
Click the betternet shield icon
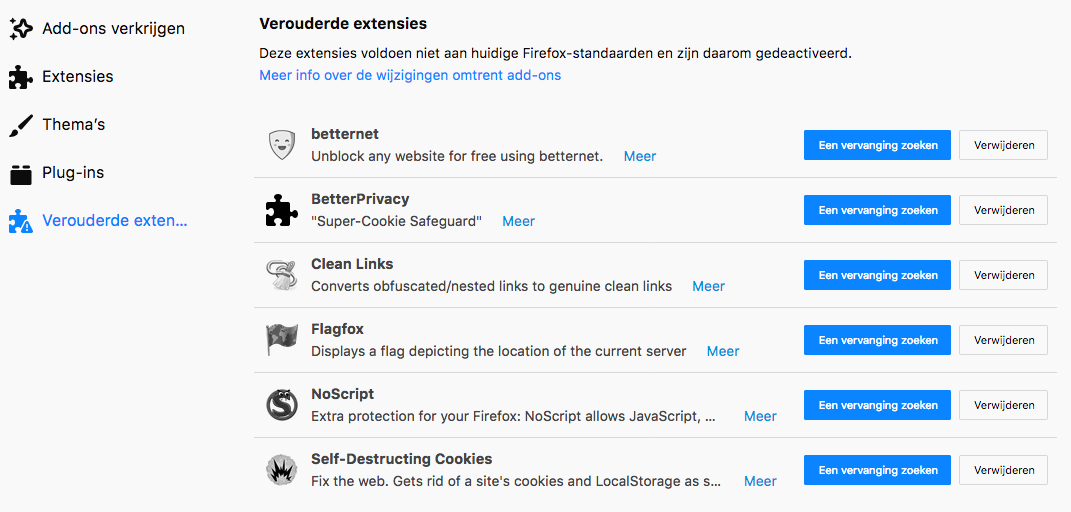(x=282, y=146)
